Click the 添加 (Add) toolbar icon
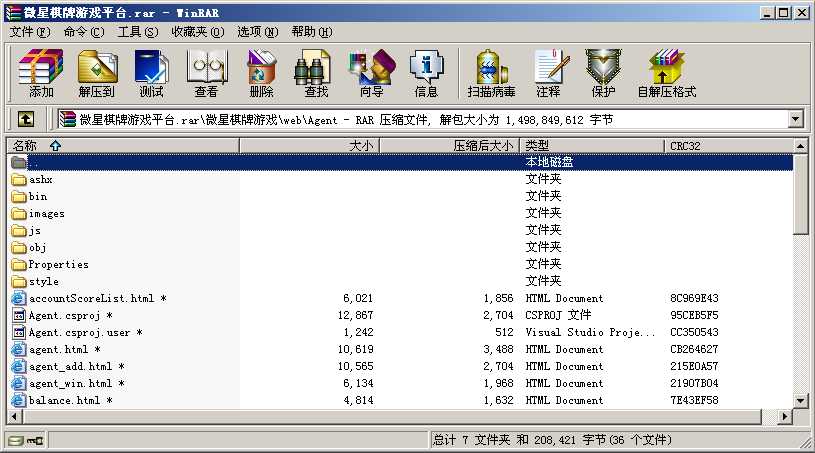Image resolution: width=815 pixels, height=453 pixels. (x=41, y=73)
